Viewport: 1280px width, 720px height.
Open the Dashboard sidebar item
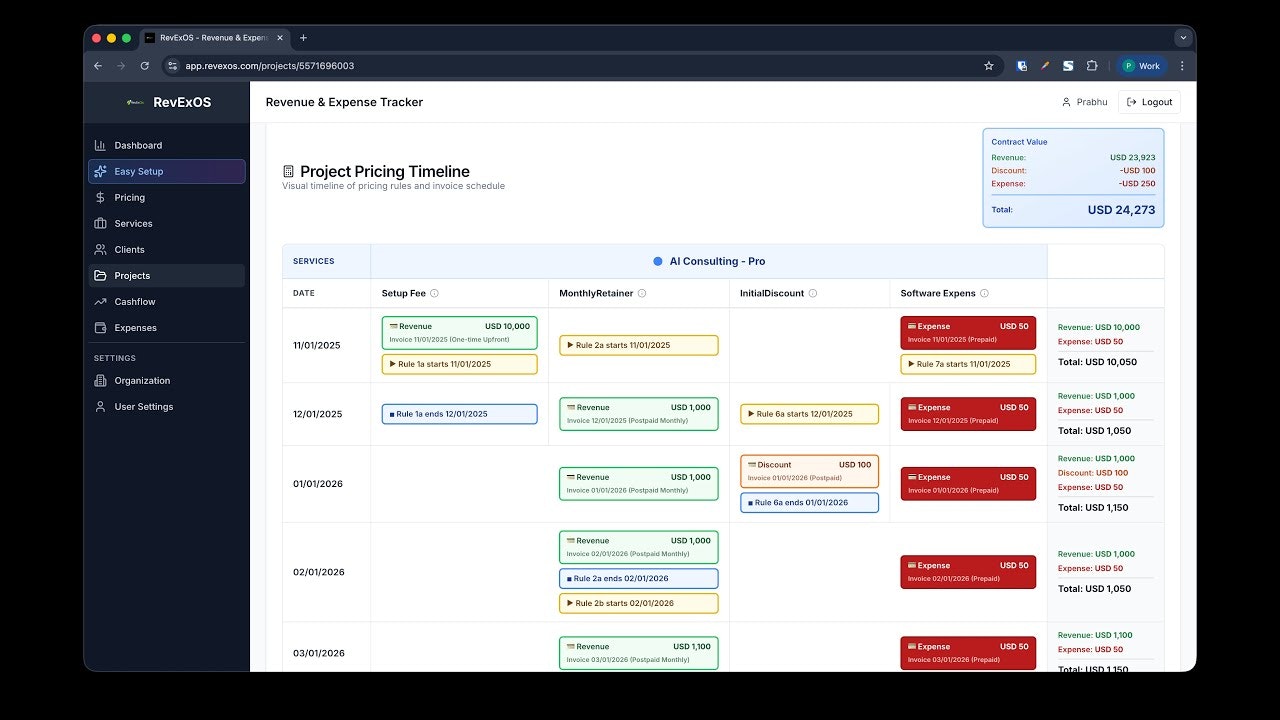pos(166,145)
